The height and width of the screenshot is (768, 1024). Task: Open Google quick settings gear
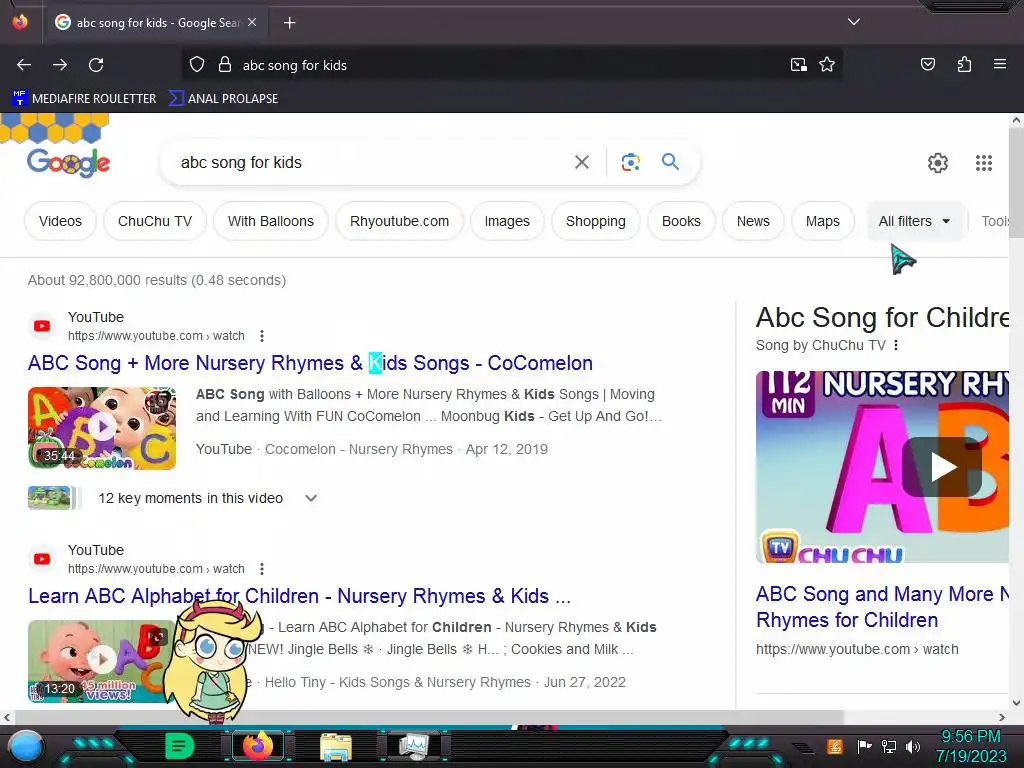938,163
